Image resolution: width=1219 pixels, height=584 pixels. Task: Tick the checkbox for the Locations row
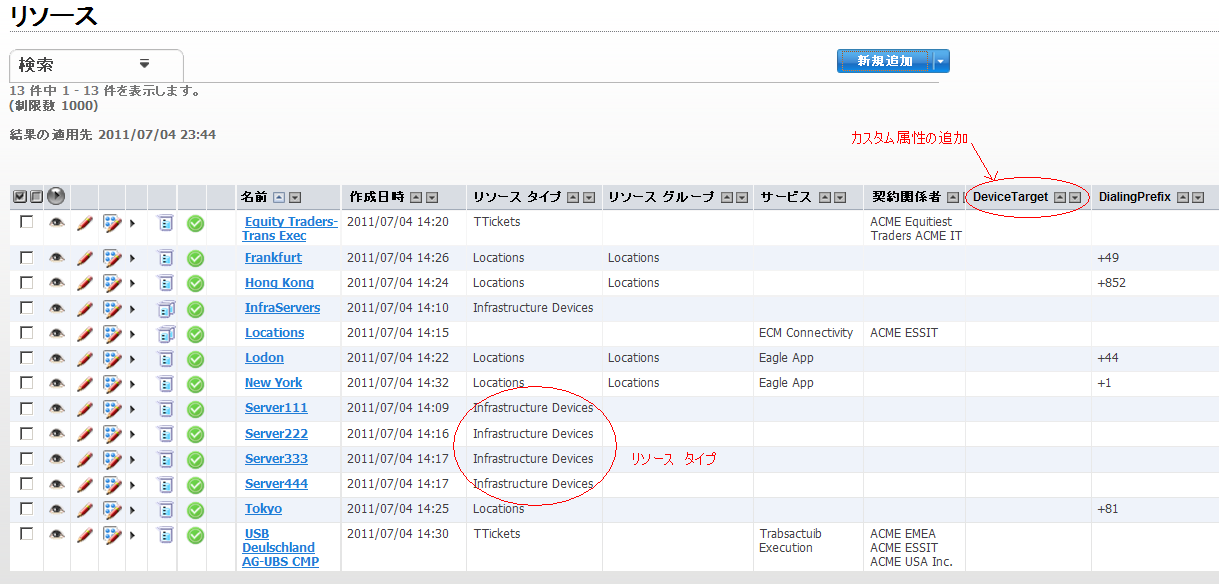click(x=27, y=333)
